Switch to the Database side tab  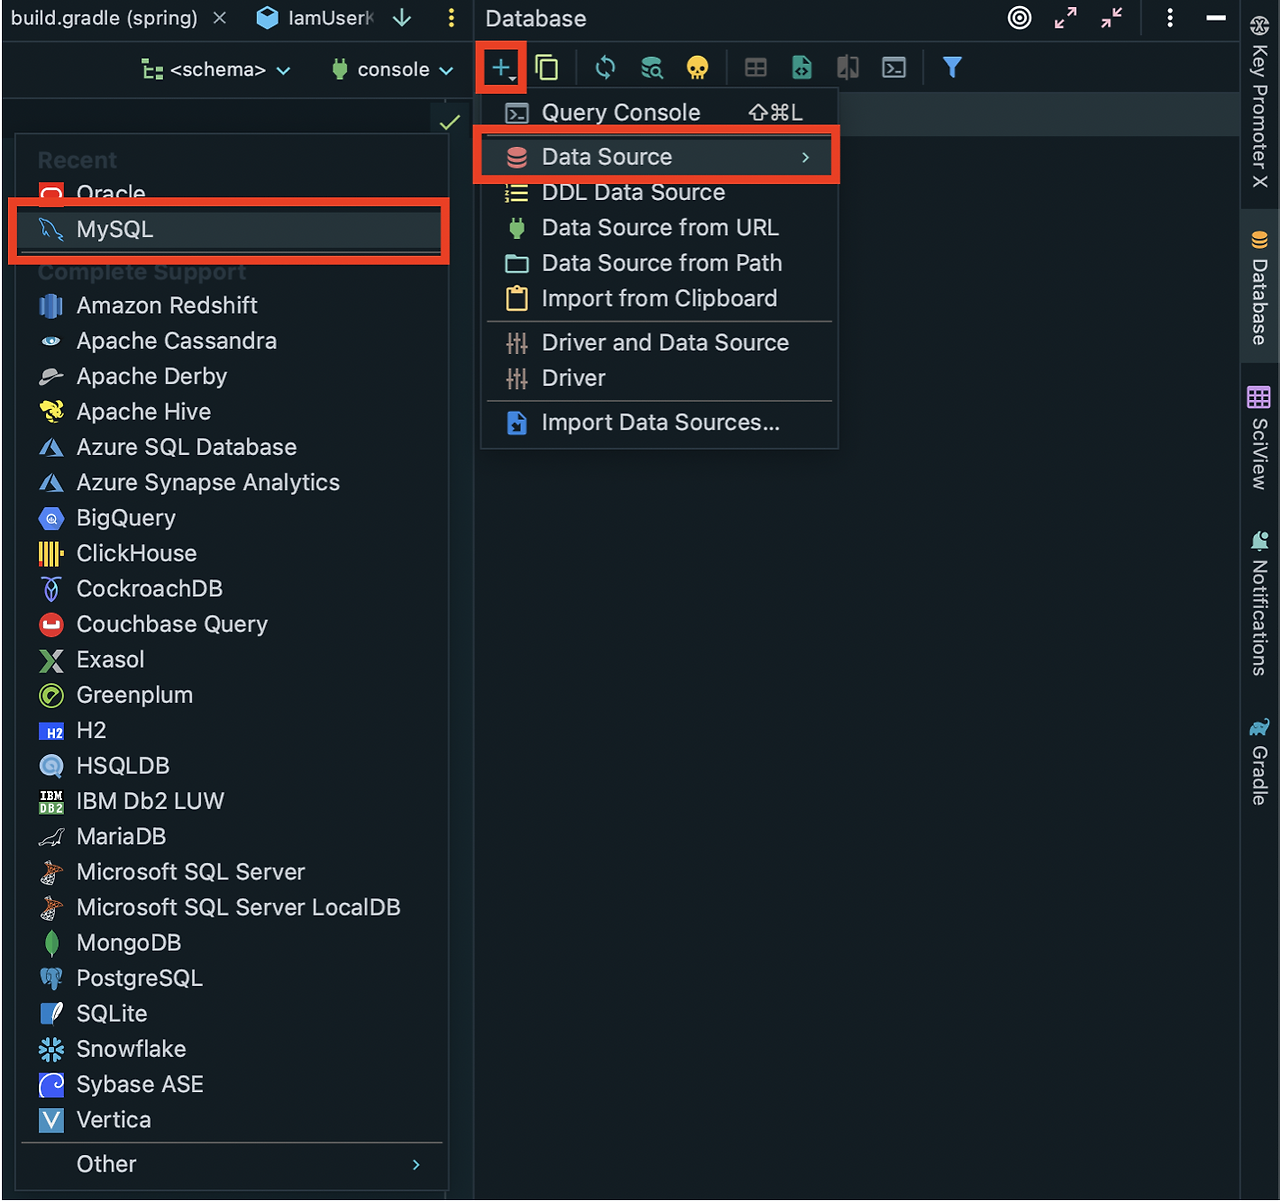point(1260,288)
